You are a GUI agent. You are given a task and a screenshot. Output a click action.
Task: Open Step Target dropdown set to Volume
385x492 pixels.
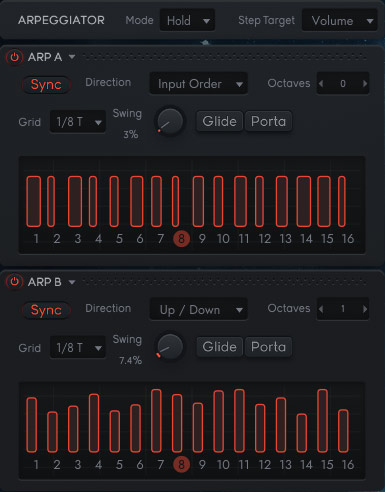[x=340, y=20]
